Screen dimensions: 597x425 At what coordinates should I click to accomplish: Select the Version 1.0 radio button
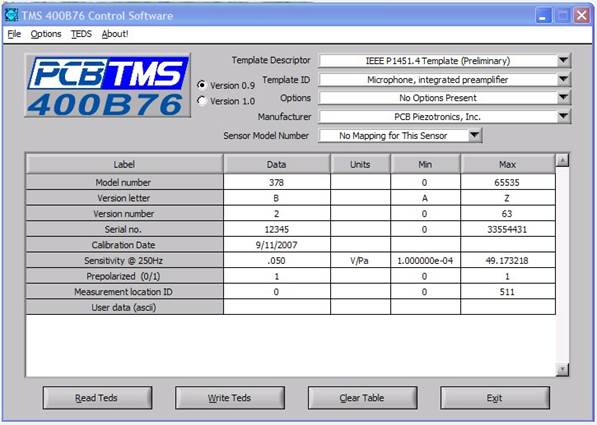pos(202,101)
